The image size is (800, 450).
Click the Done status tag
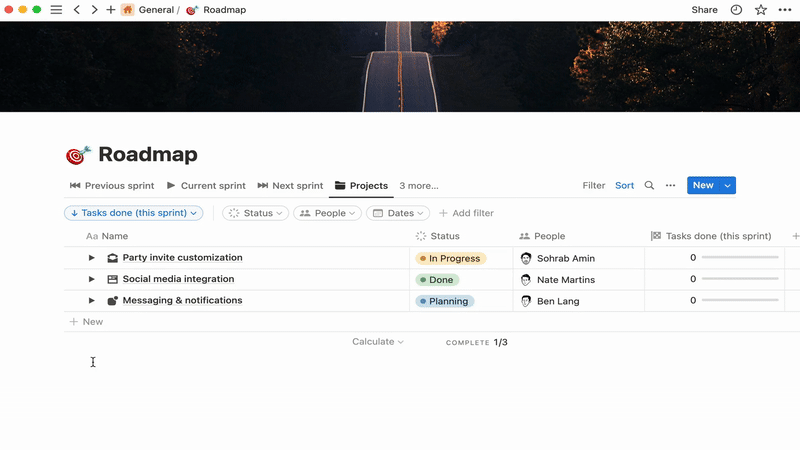(437, 280)
